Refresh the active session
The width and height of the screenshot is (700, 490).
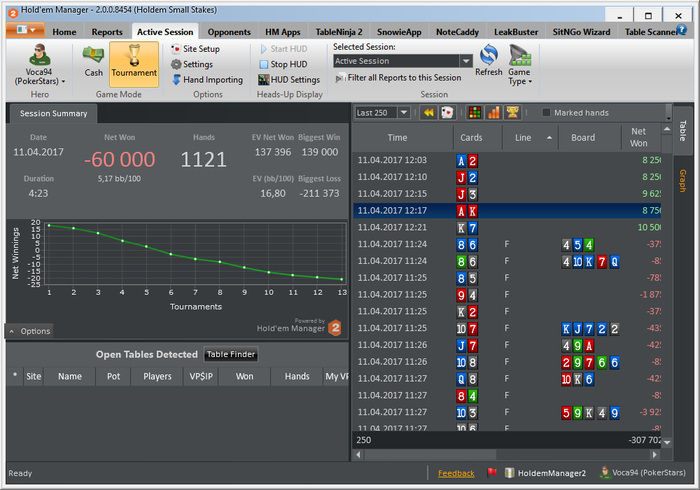[x=489, y=61]
